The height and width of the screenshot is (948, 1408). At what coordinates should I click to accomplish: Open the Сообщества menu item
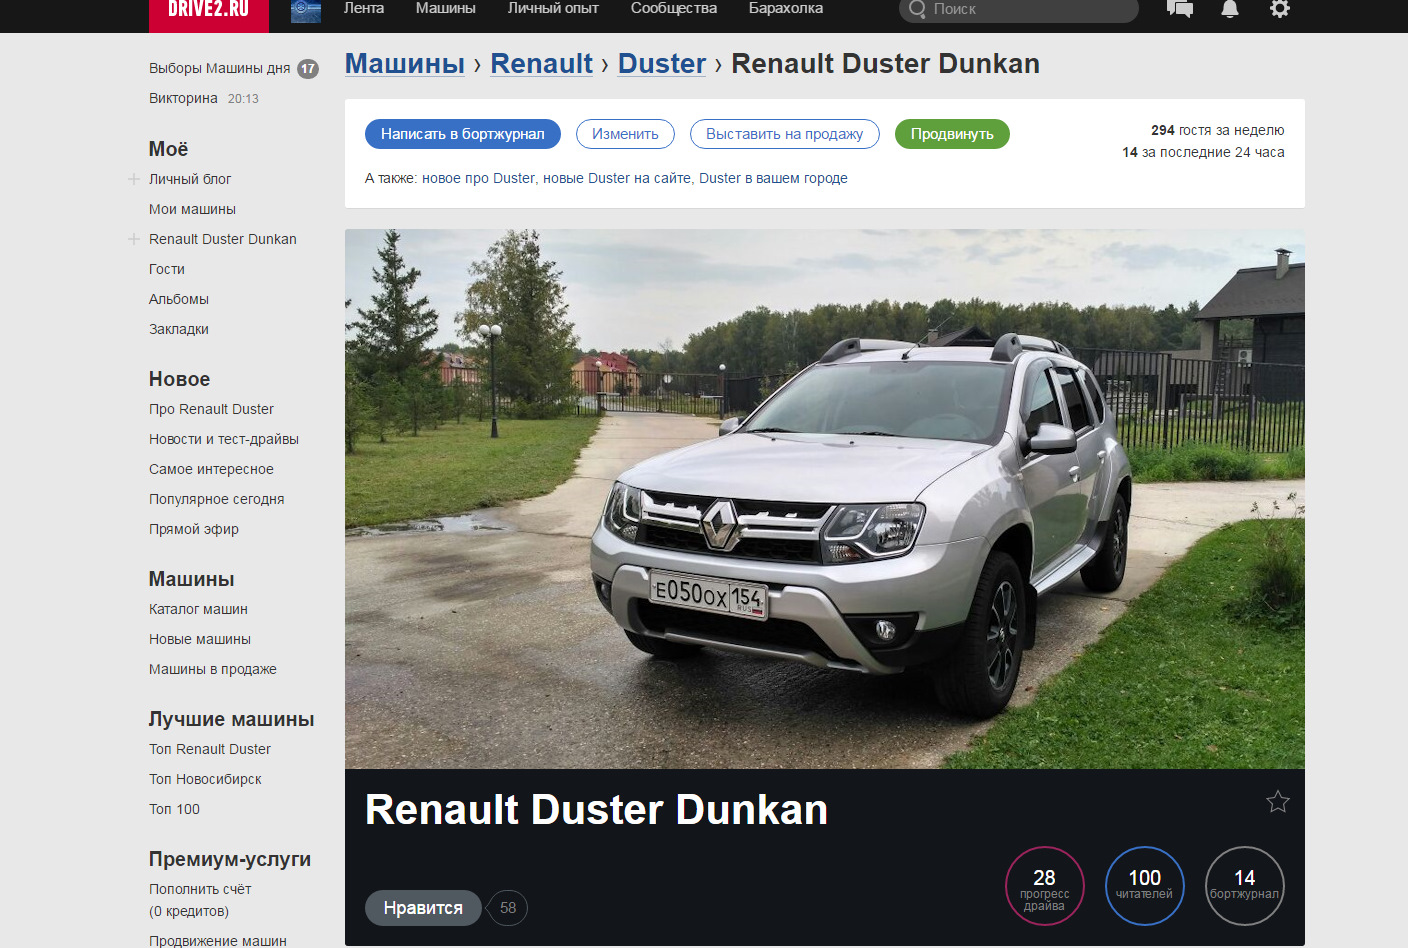click(674, 8)
